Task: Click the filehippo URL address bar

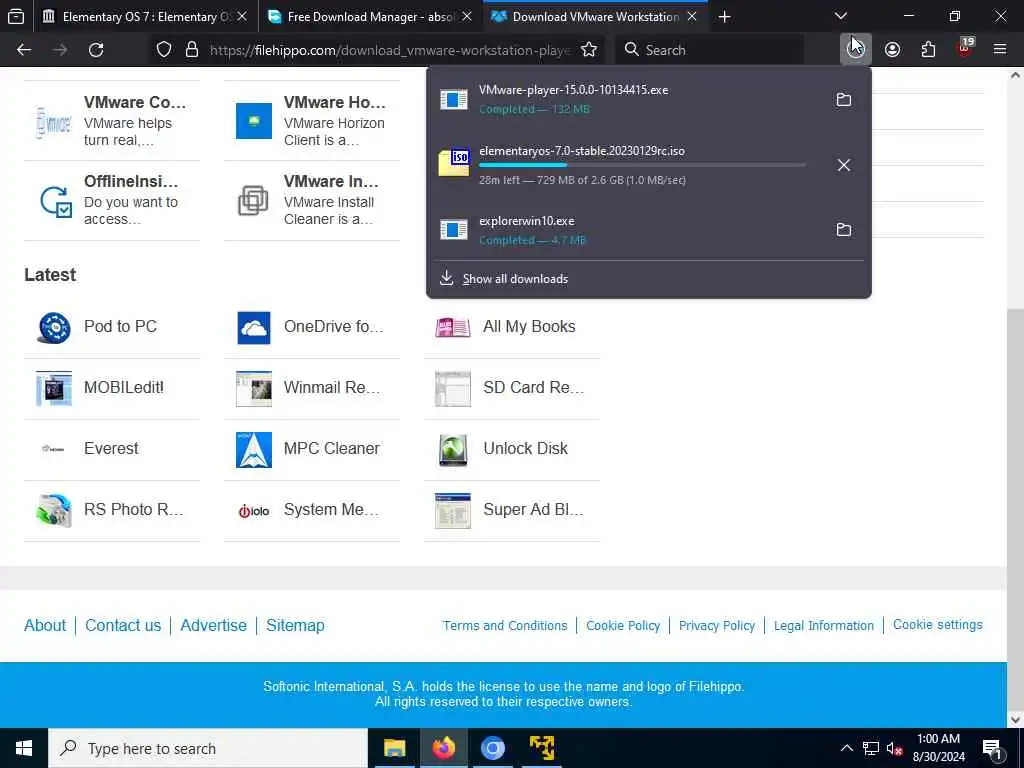Action: coord(390,50)
